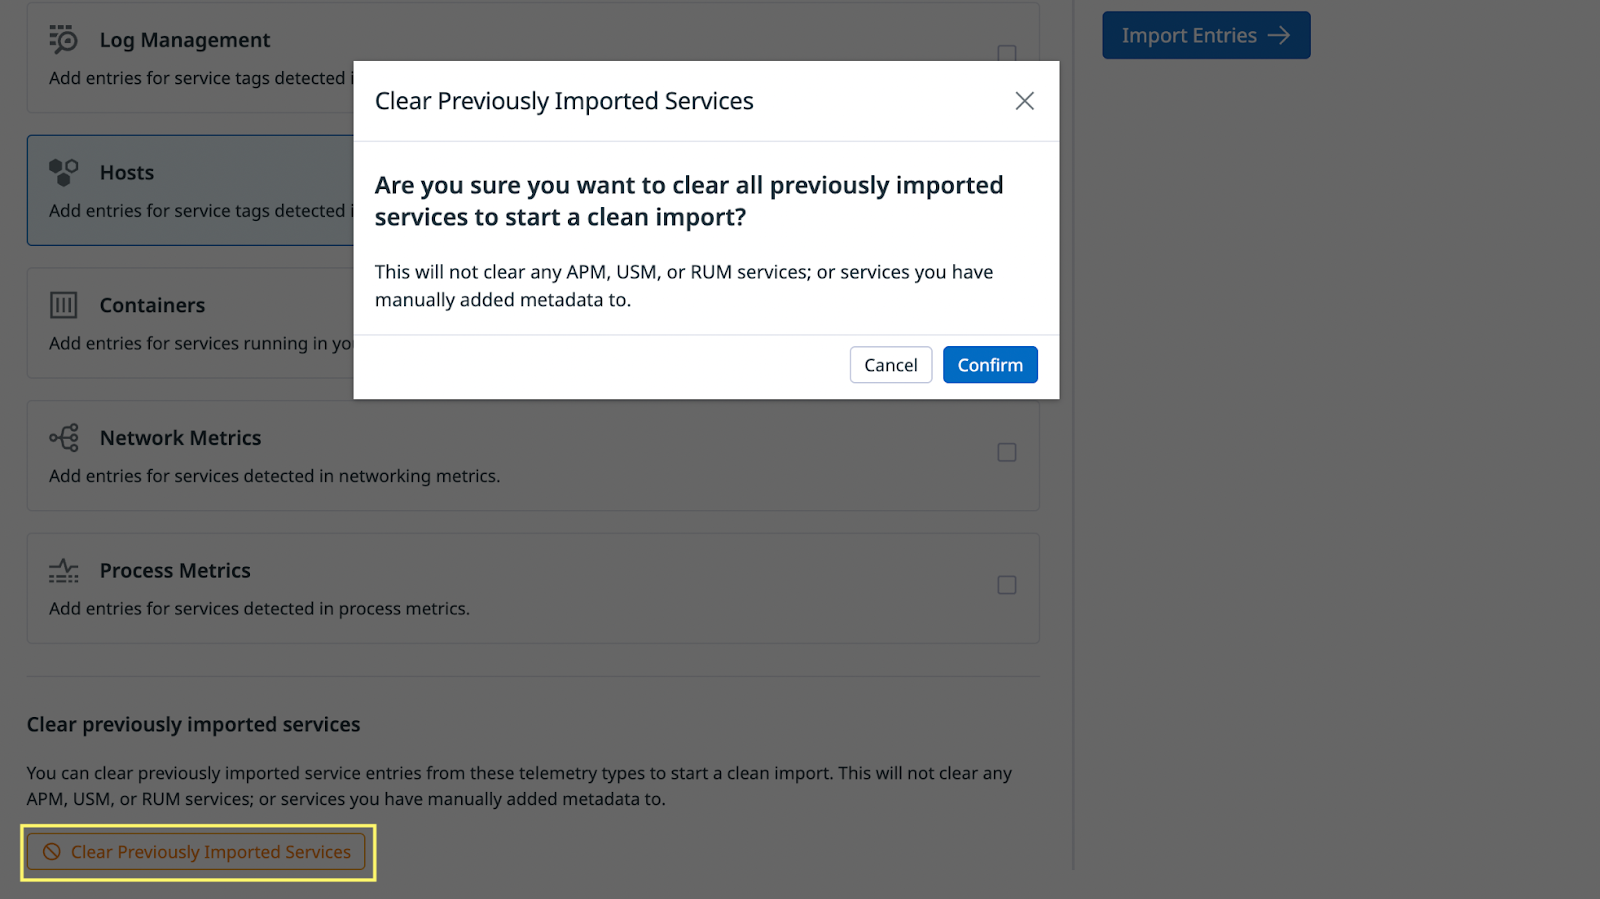Screen dimensions: 1600x899
Task: Toggle the Network Metrics checkbox
Action: 1007,452
